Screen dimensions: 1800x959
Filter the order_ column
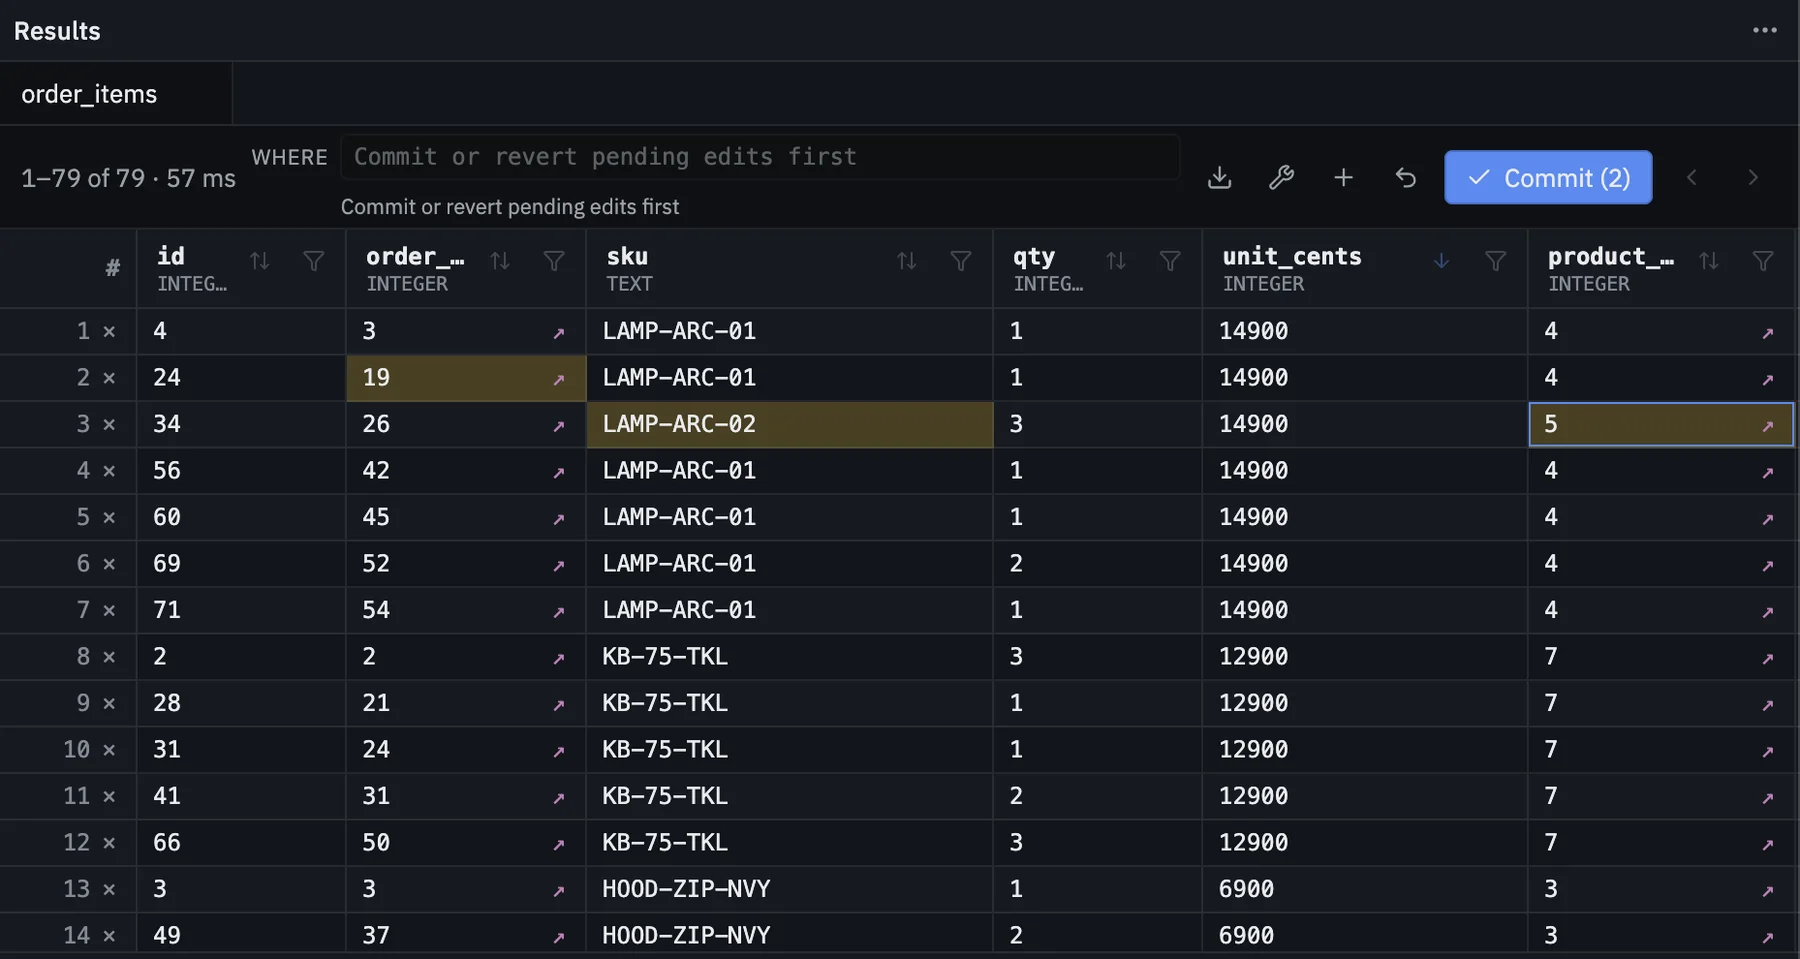(x=554, y=261)
